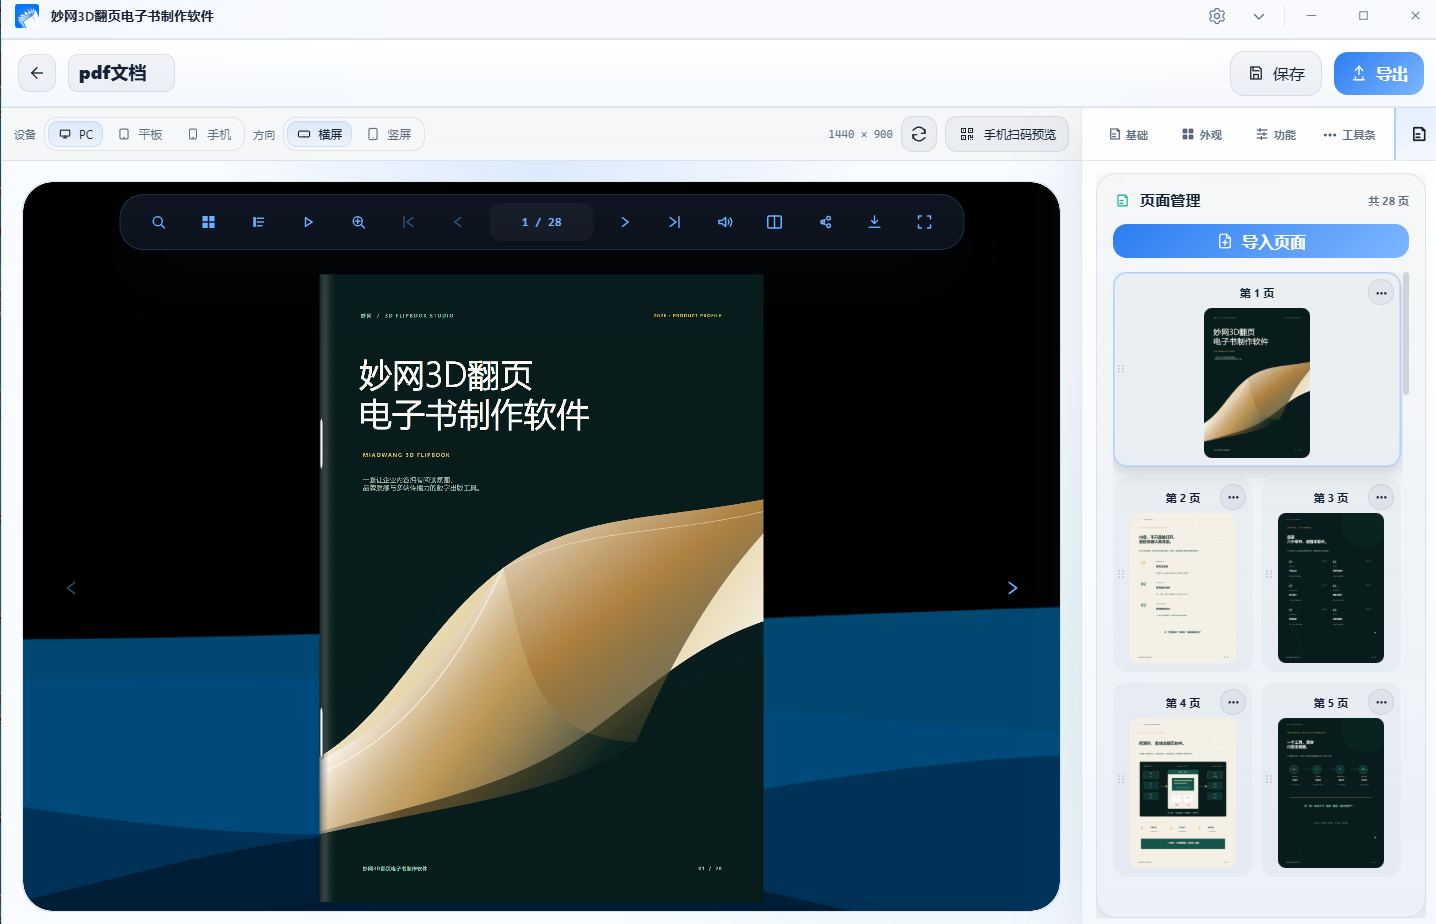Choose 竖屏 orientation
Screen dimensions: 1436x924
389,134
